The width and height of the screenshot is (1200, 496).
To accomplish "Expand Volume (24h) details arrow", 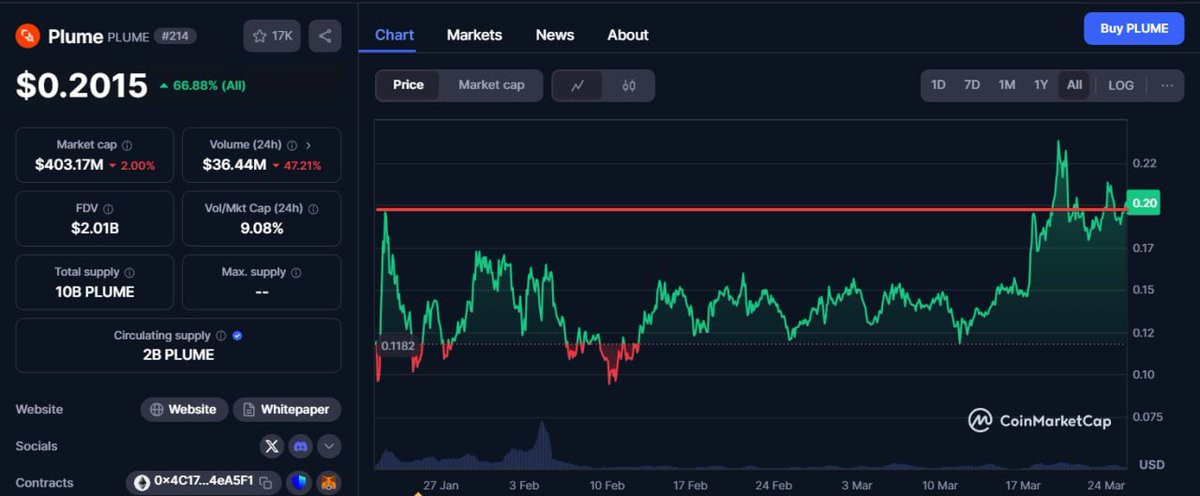I will point(308,145).
